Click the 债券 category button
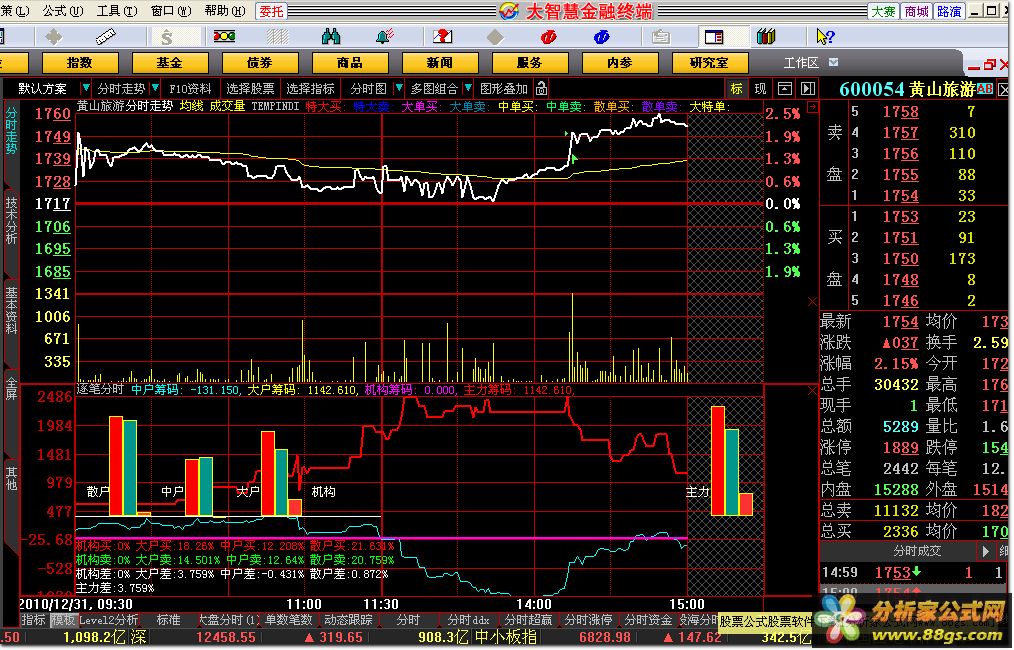Screen dimensions: 1014x650 coord(259,63)
